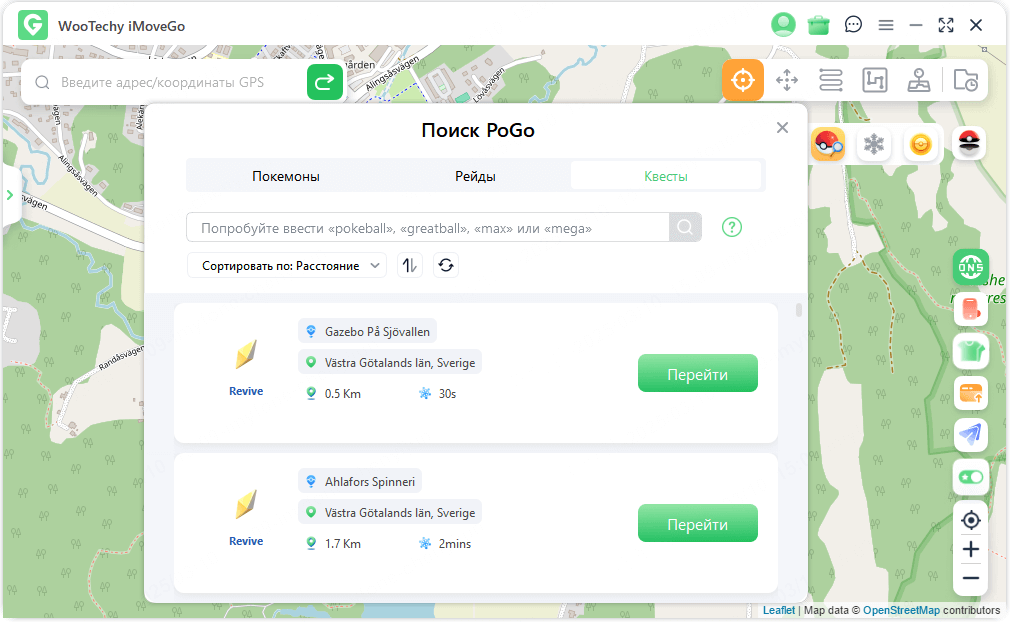
Task: Check cooldown with the snowflake icon
Action: (x=873, y=143)
